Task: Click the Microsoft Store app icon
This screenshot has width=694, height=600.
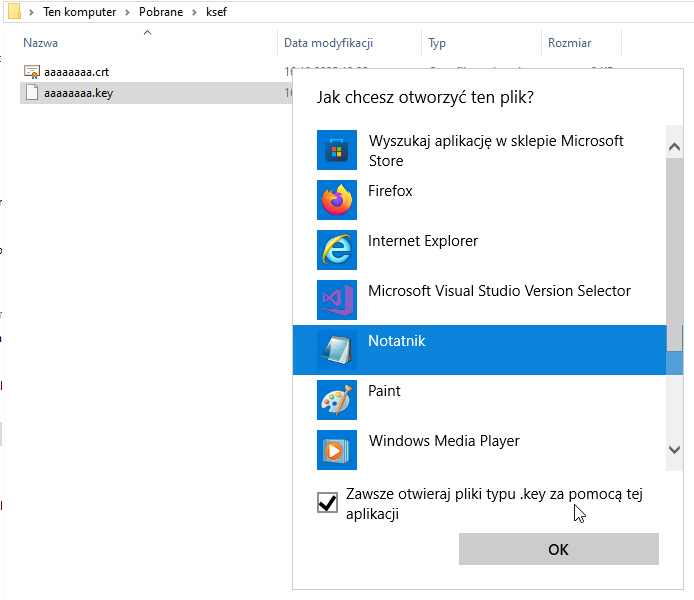Action: pos(337,151)
